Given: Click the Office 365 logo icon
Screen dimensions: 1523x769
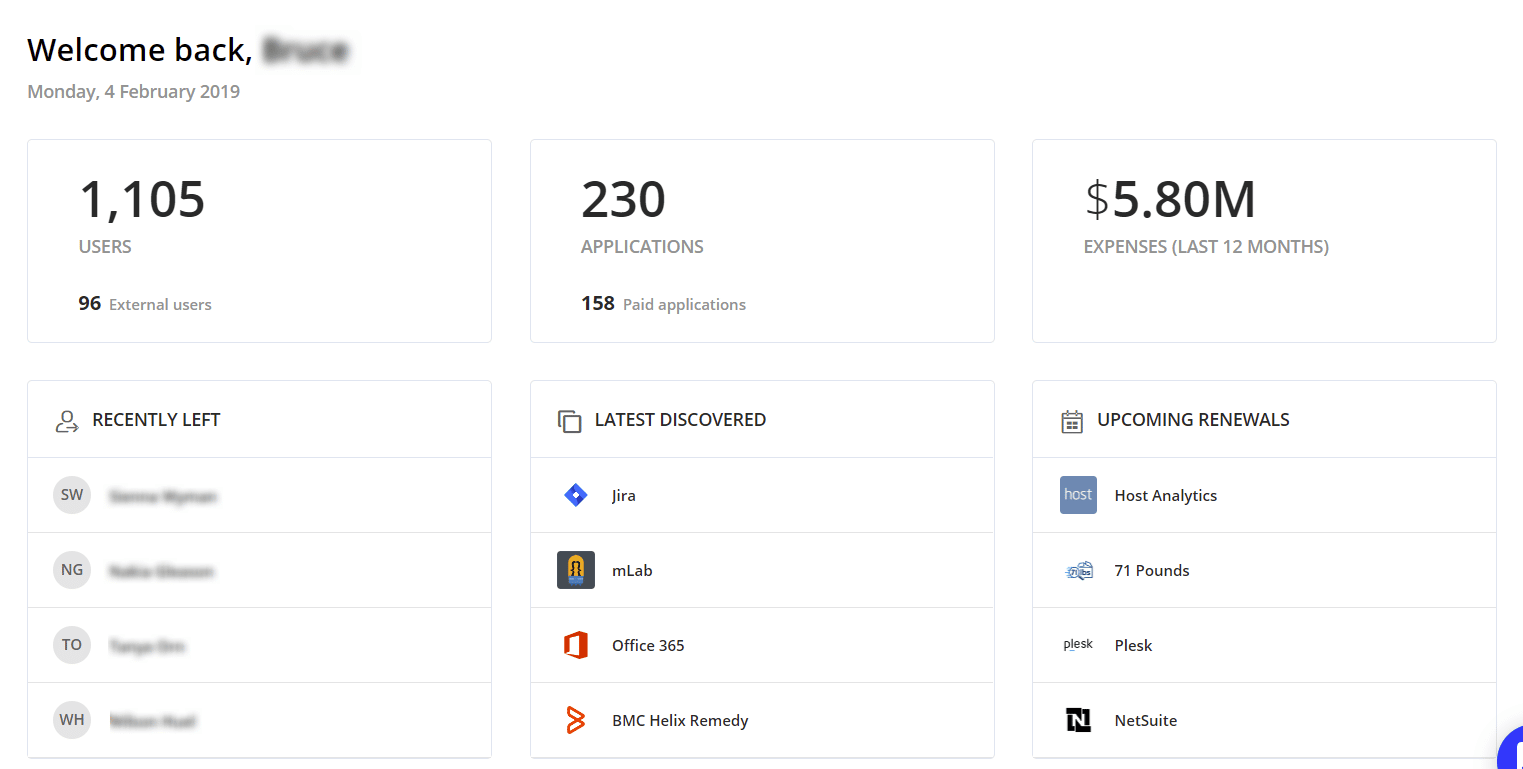Looking at the screenshot, I should click(x=575, y=645).
